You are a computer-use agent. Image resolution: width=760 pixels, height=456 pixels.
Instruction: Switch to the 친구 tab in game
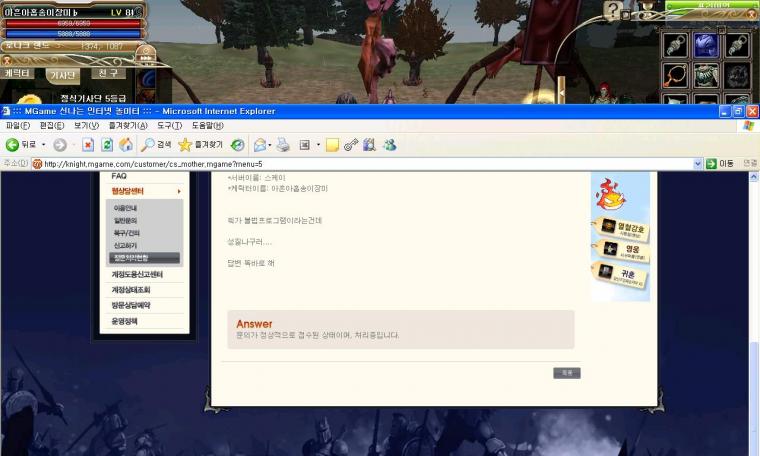tap(109, 73)
